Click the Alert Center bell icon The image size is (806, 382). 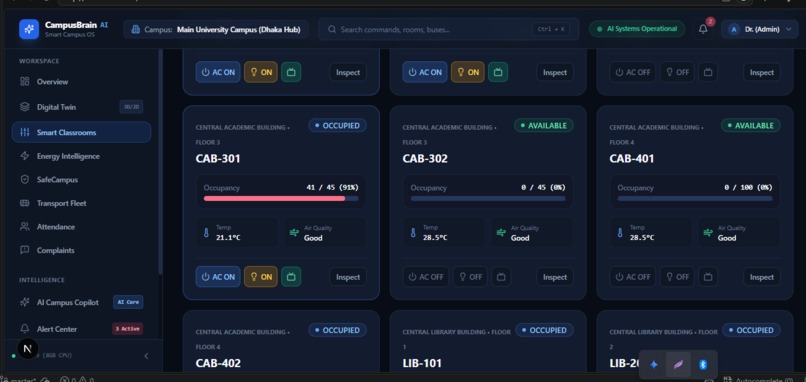pos(25,329)
